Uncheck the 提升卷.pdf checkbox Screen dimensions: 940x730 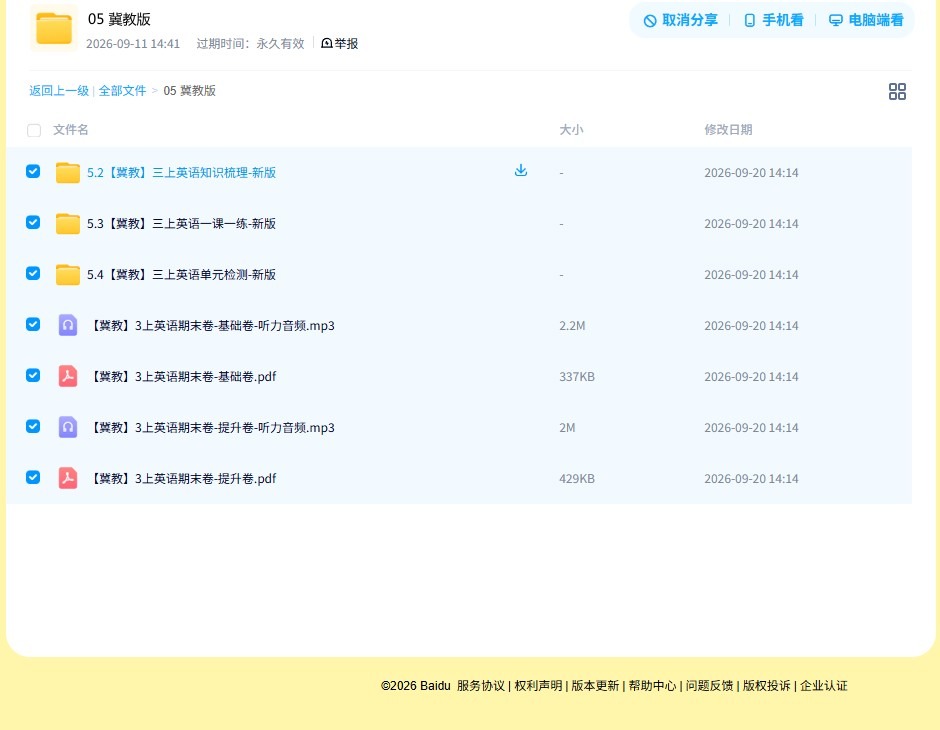33,477
